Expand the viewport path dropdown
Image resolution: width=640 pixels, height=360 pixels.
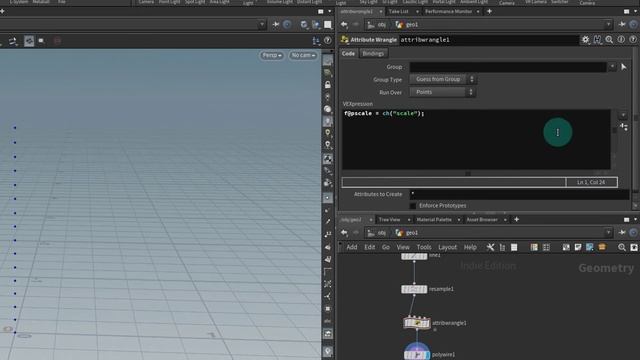point(262,24)
